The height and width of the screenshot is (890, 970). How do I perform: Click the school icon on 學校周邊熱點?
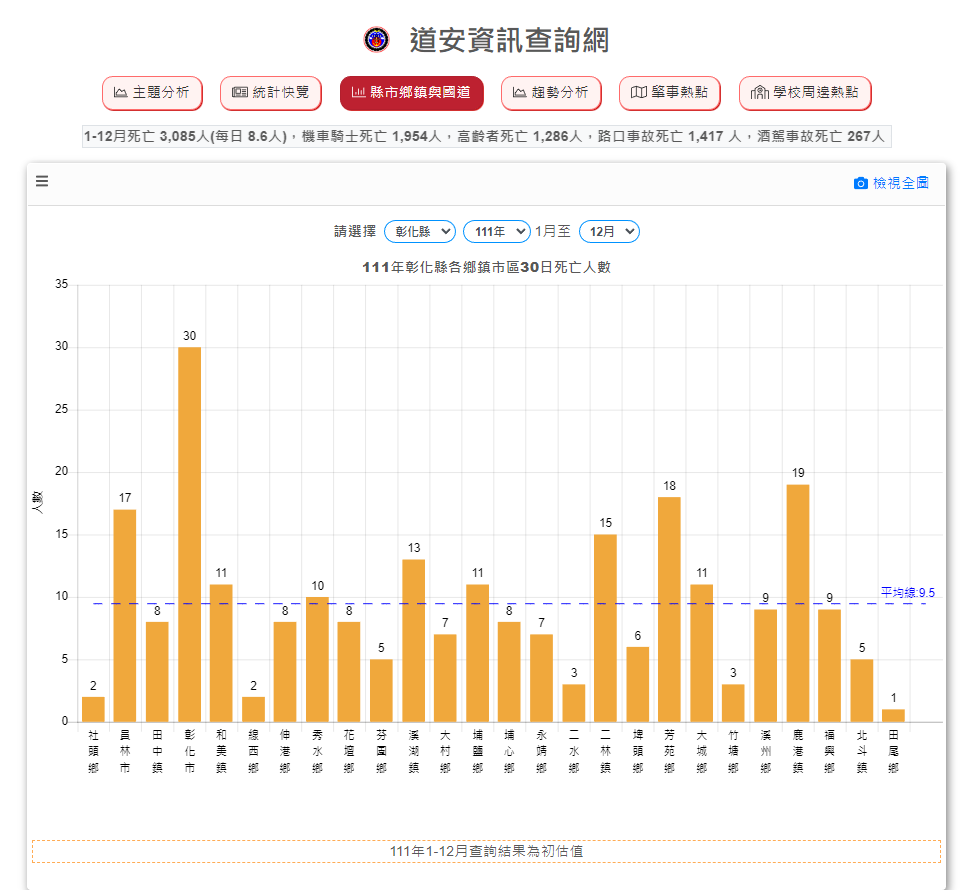click(759, 92)
